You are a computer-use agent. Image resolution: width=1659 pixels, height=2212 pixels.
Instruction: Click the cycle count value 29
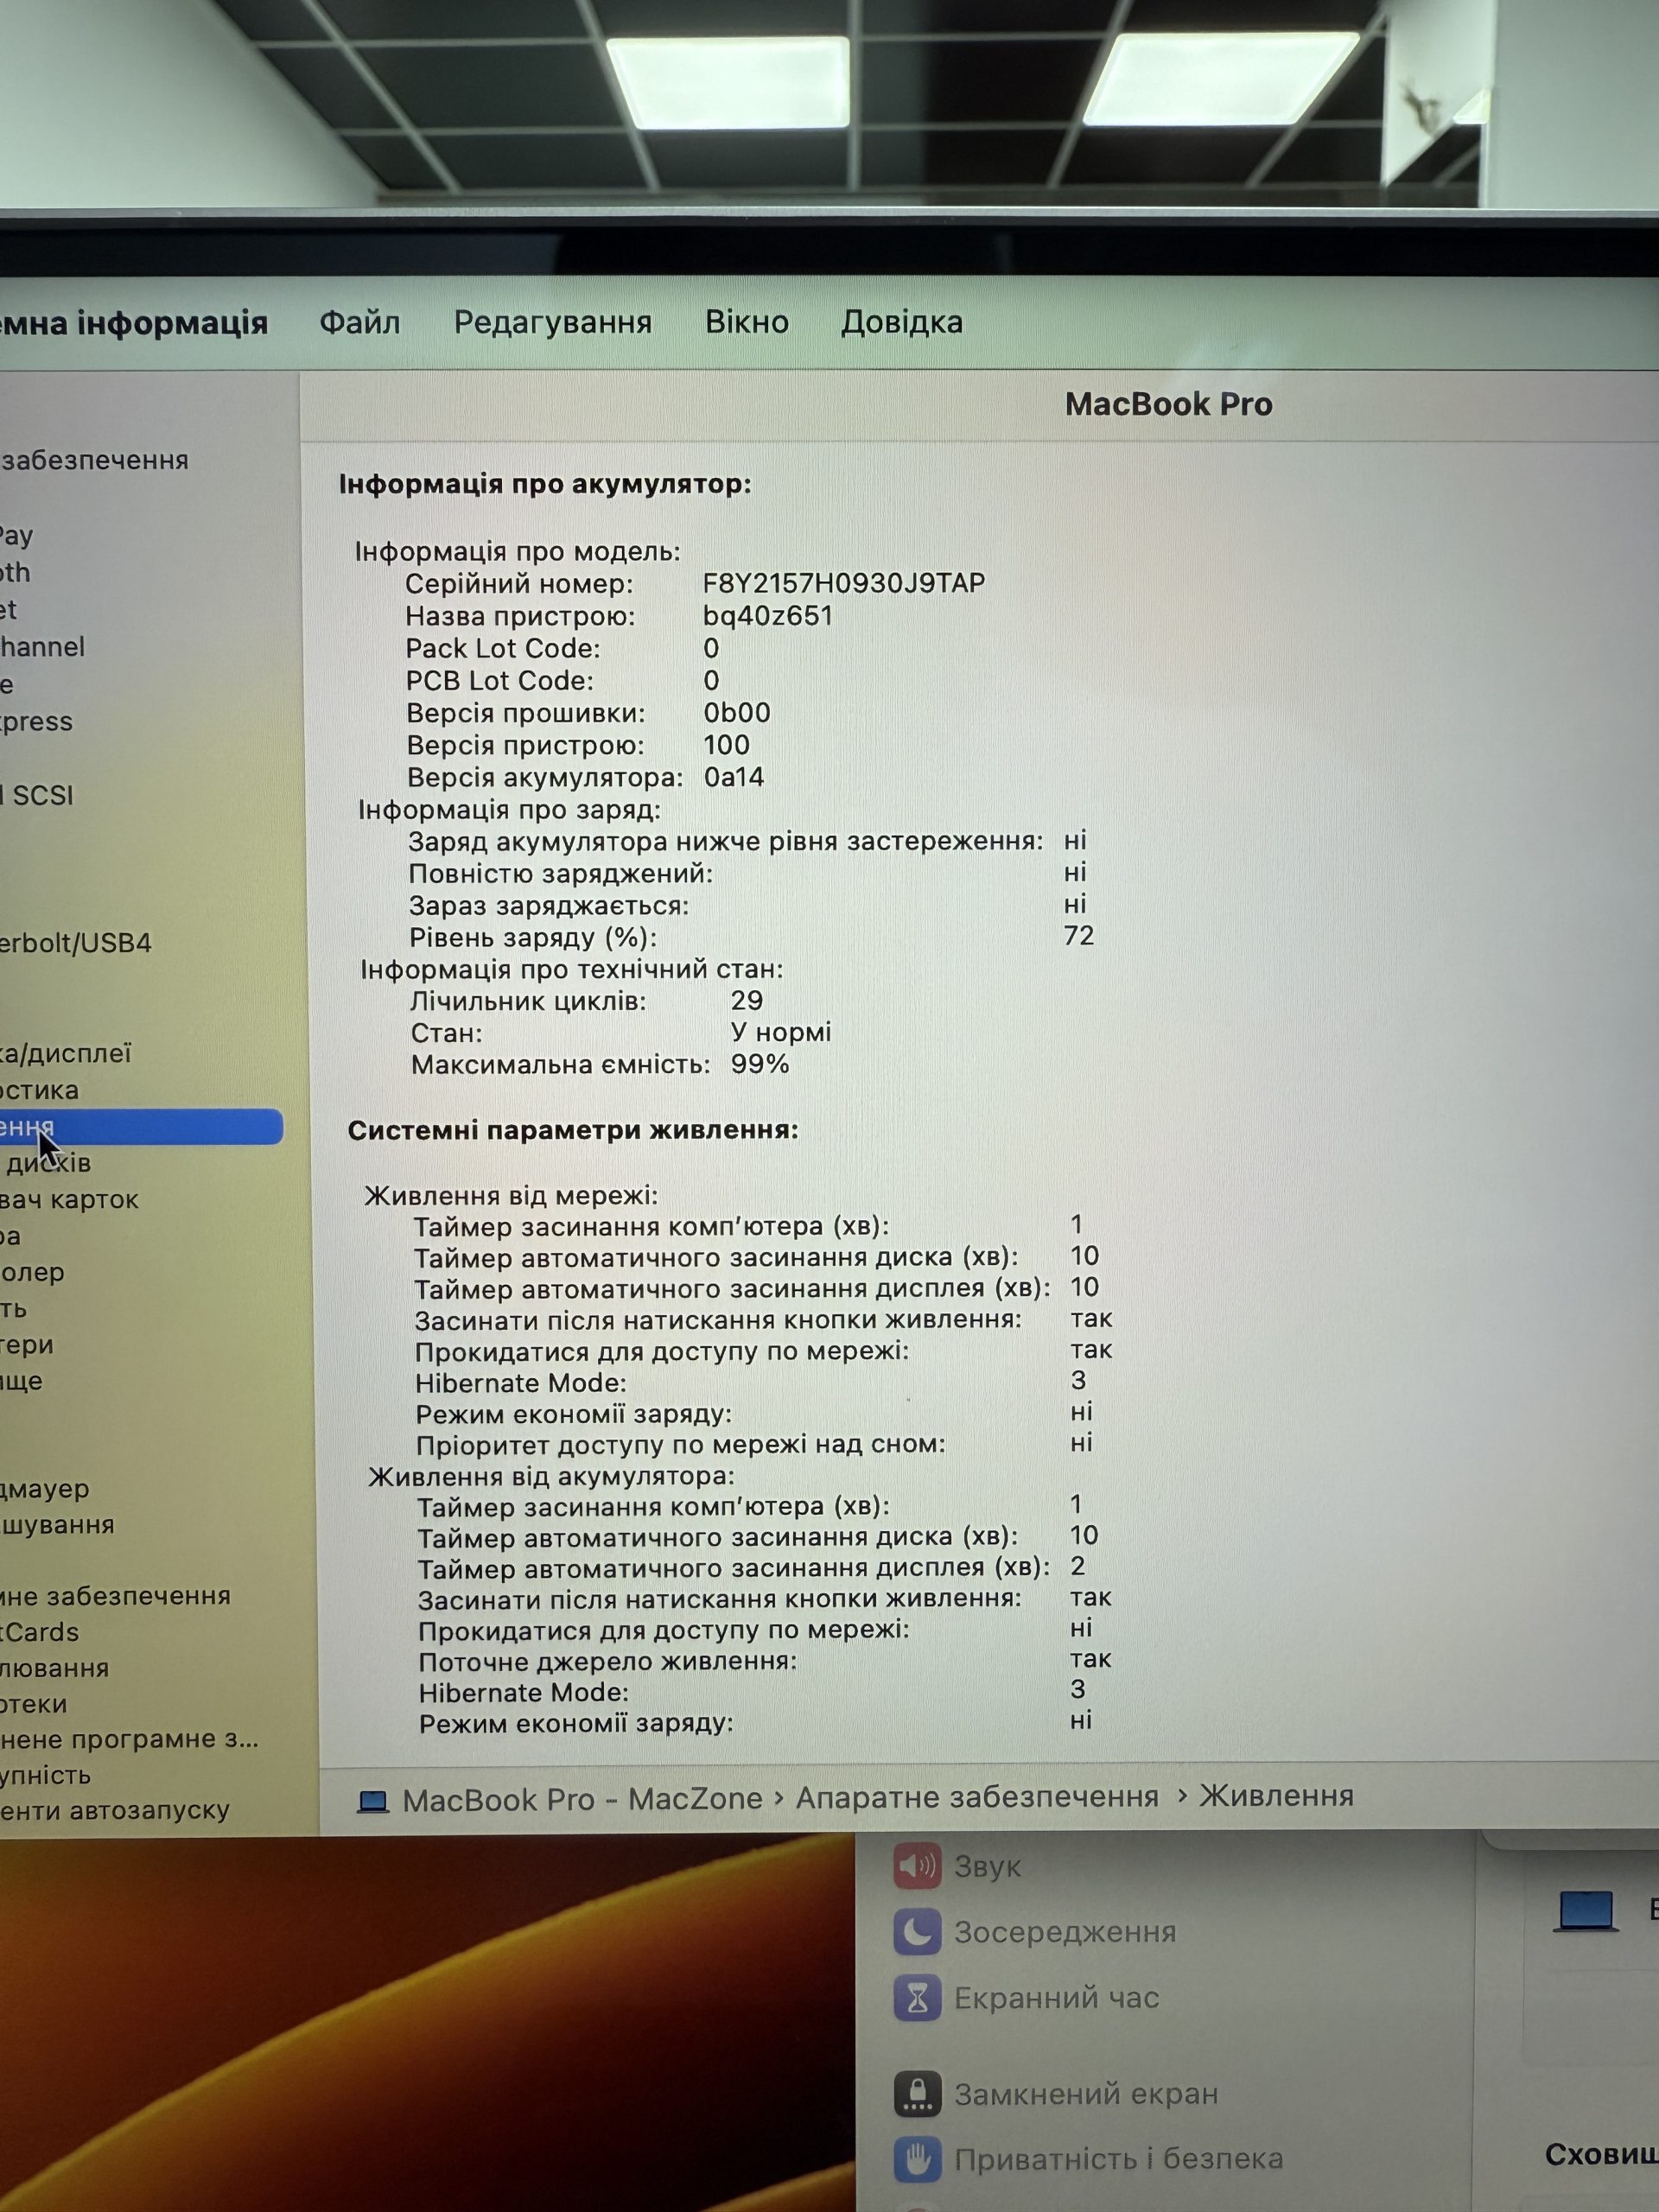click(x=747, y=1001)
